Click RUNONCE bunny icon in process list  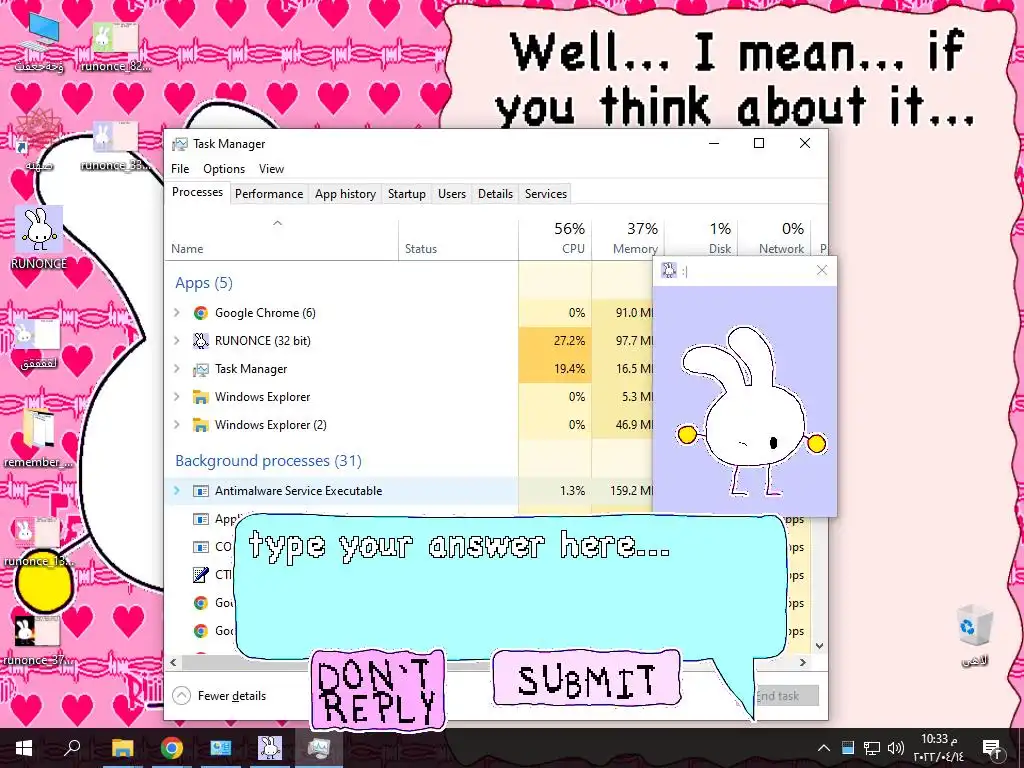(x=200, y=341)
